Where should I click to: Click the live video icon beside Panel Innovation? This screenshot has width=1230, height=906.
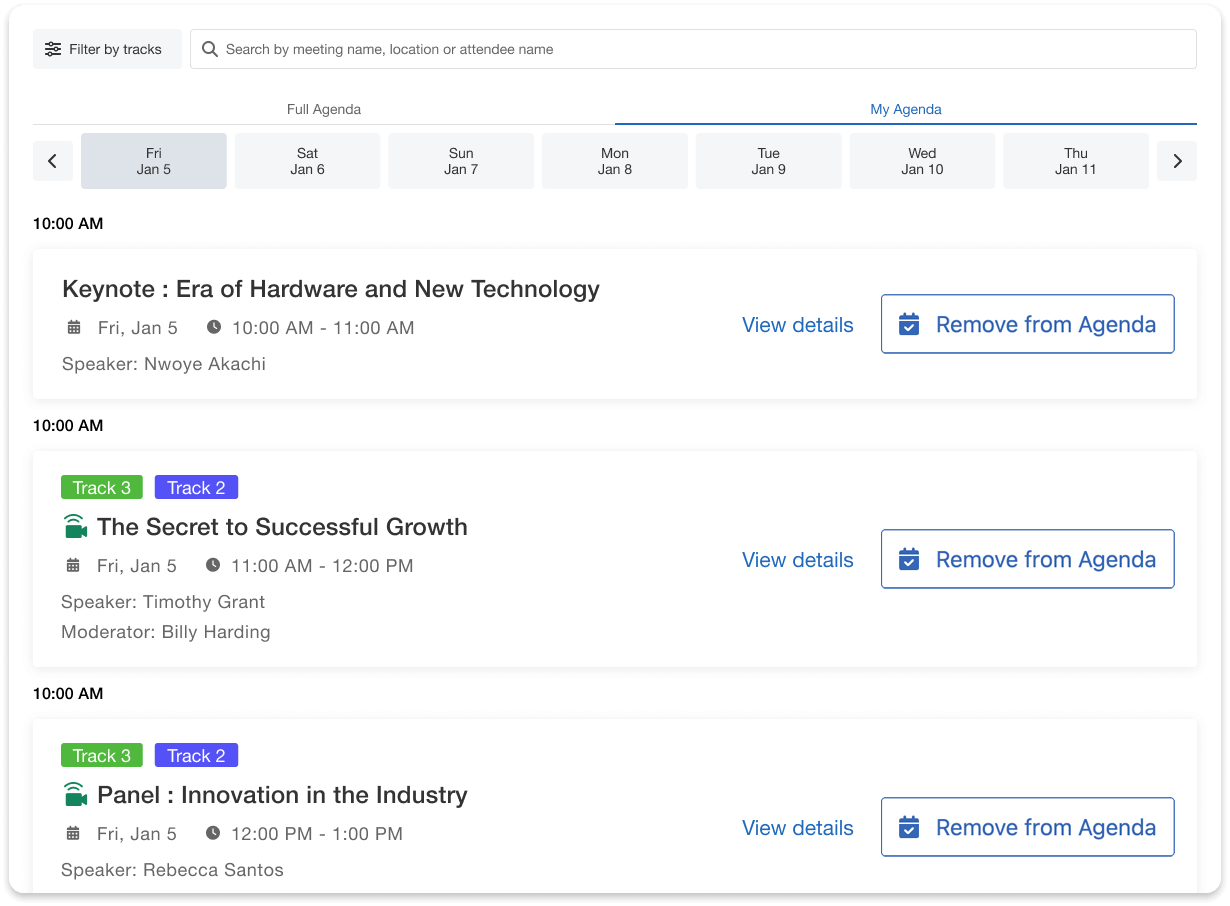coord(75,795)
